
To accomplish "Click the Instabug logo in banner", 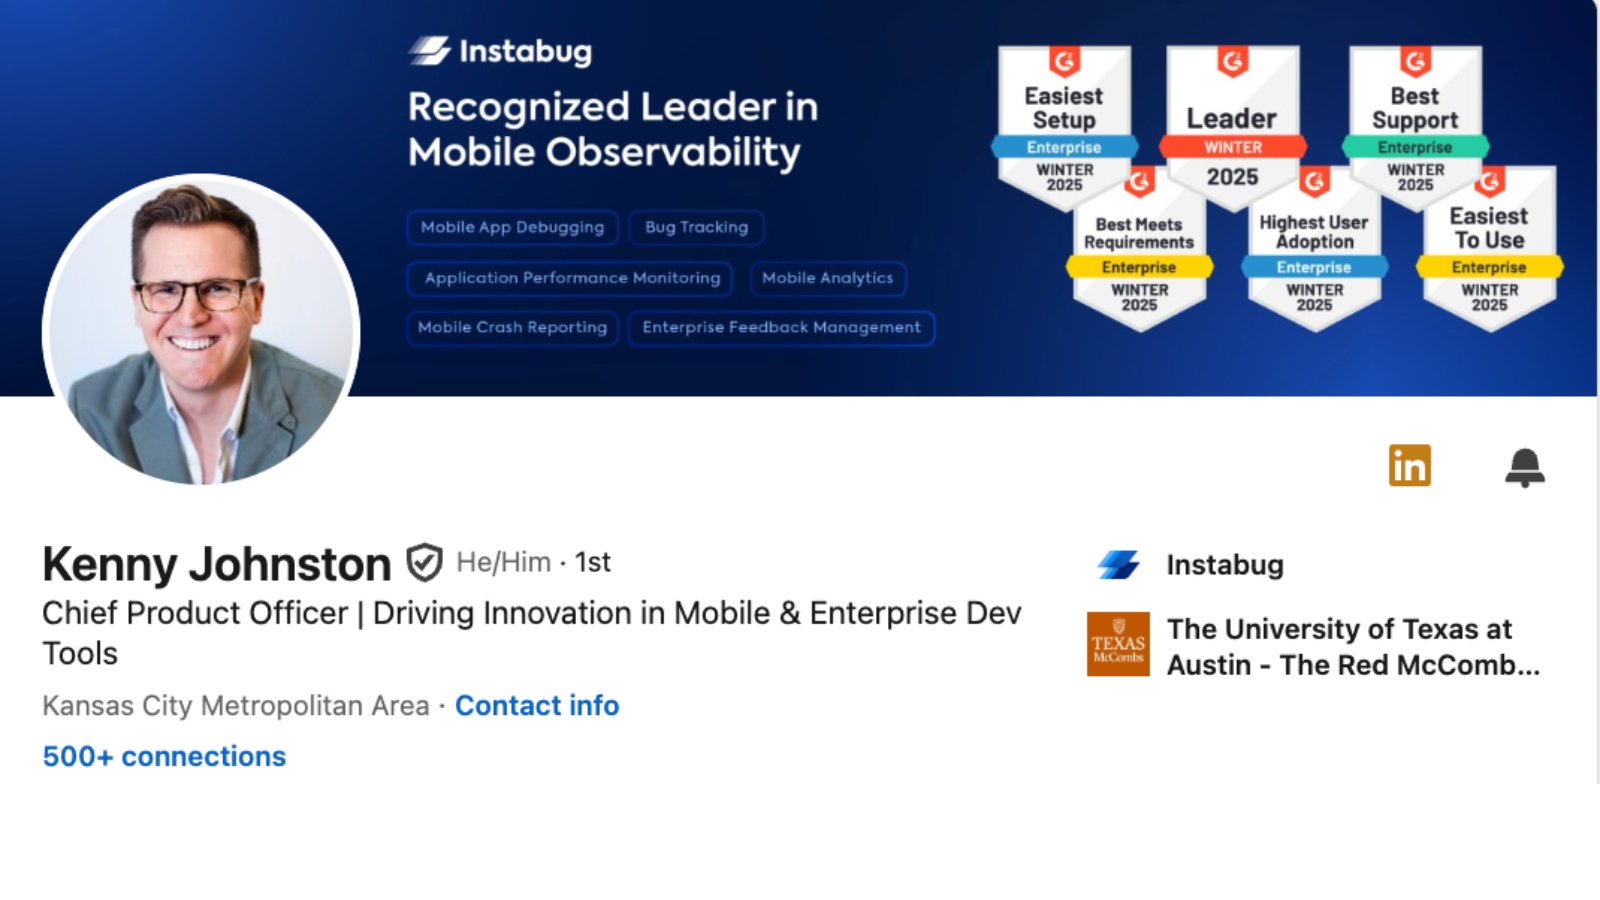I will click(x=500, y=51).
